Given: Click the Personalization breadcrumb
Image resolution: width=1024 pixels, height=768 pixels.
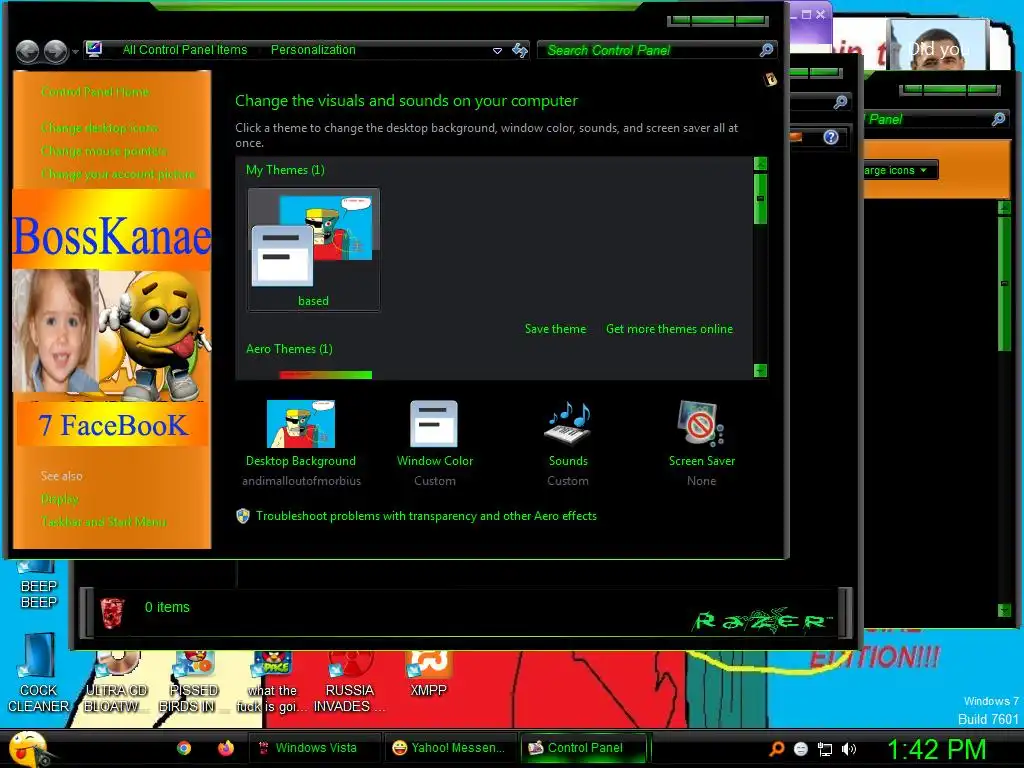Looking at the screenshot, I should (x=313, y=50).
